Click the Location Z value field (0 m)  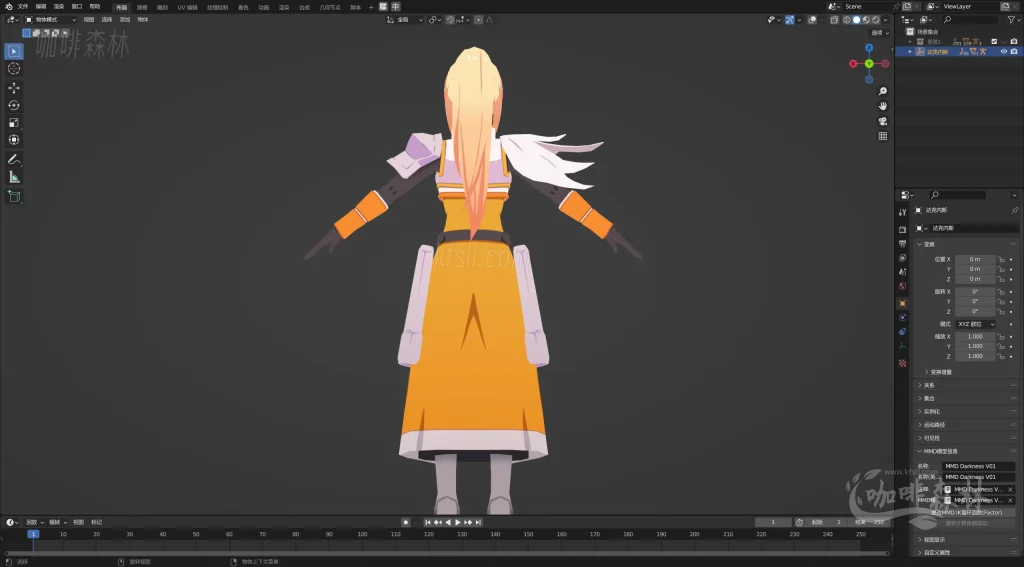975,279
